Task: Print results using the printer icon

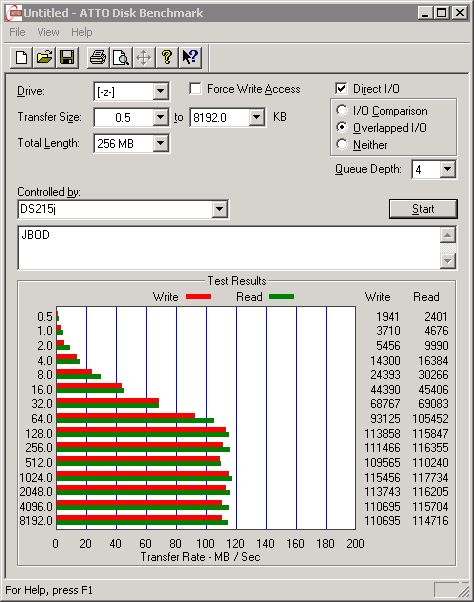Action: [98, 58]
